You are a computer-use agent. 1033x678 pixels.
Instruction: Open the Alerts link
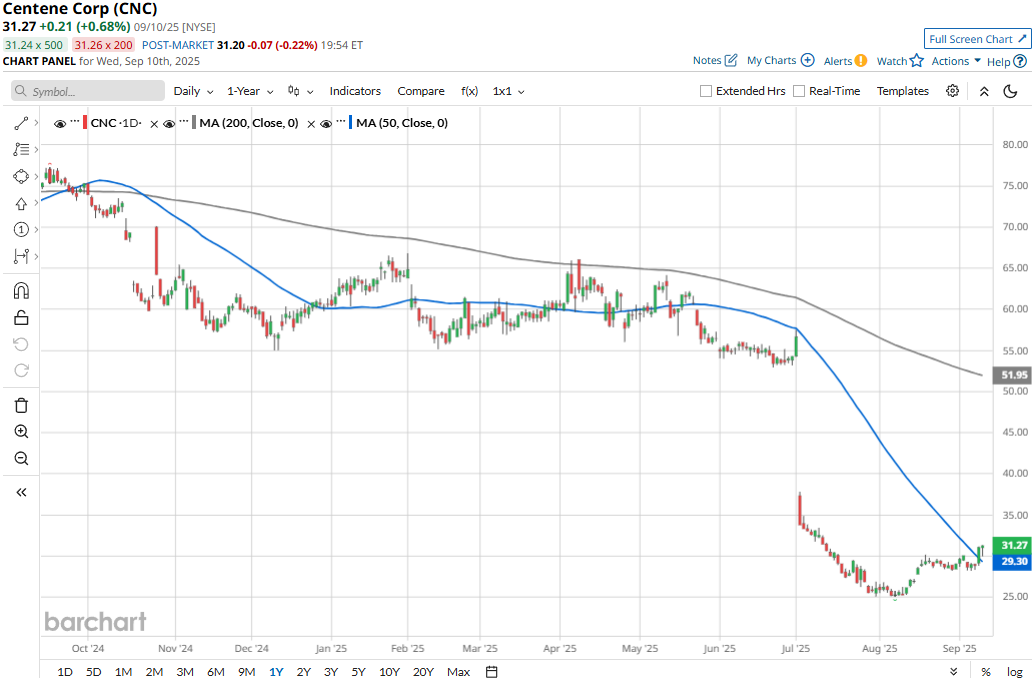838,61
